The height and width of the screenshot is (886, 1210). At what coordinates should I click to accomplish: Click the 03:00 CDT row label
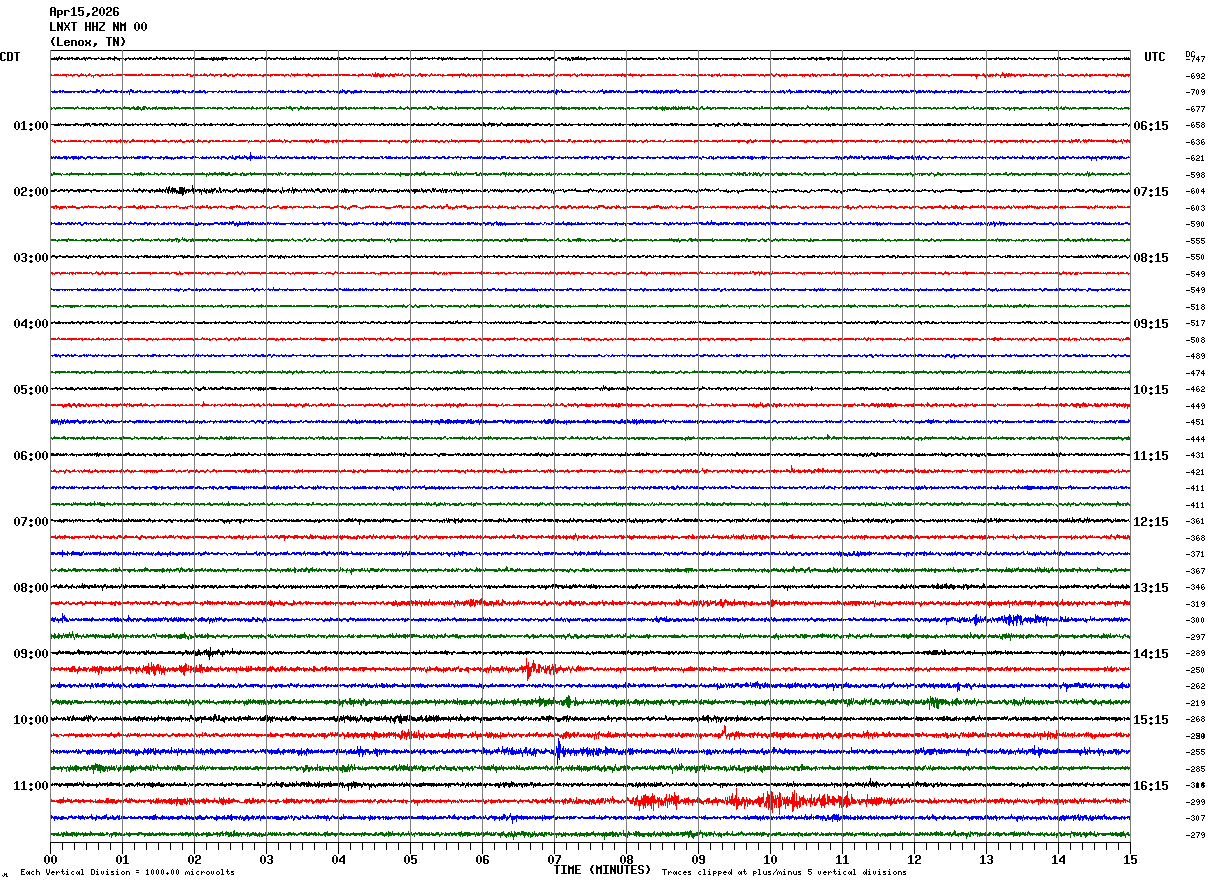pos(31,258)
